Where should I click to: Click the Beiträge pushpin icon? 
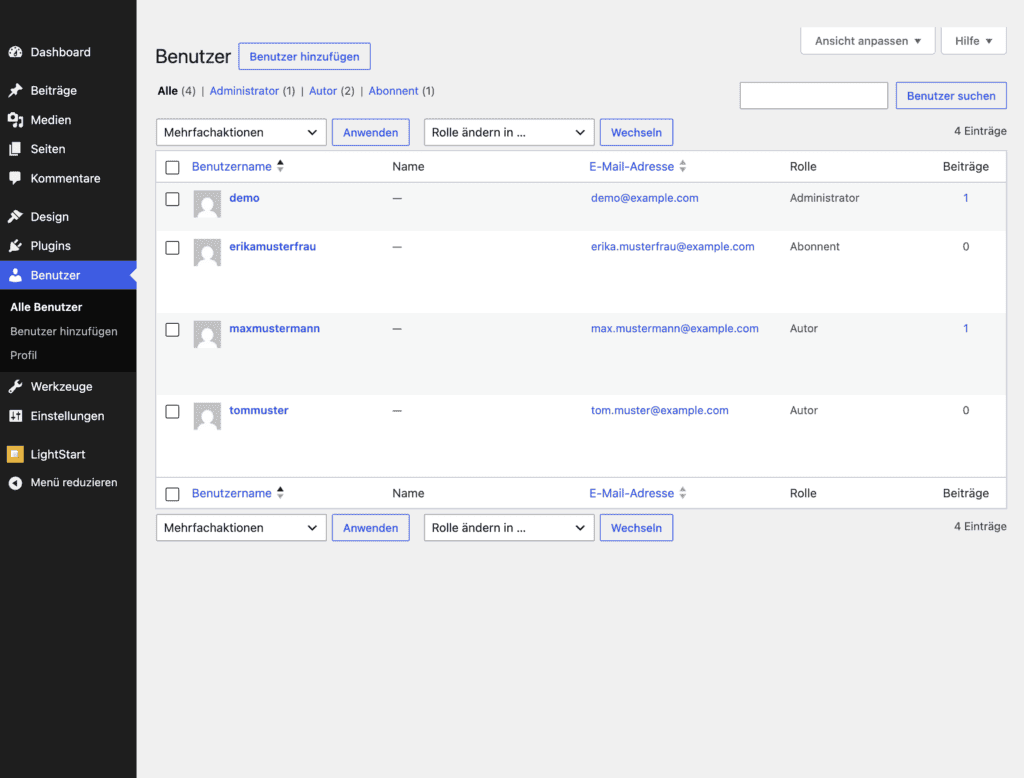click(16, 90)
